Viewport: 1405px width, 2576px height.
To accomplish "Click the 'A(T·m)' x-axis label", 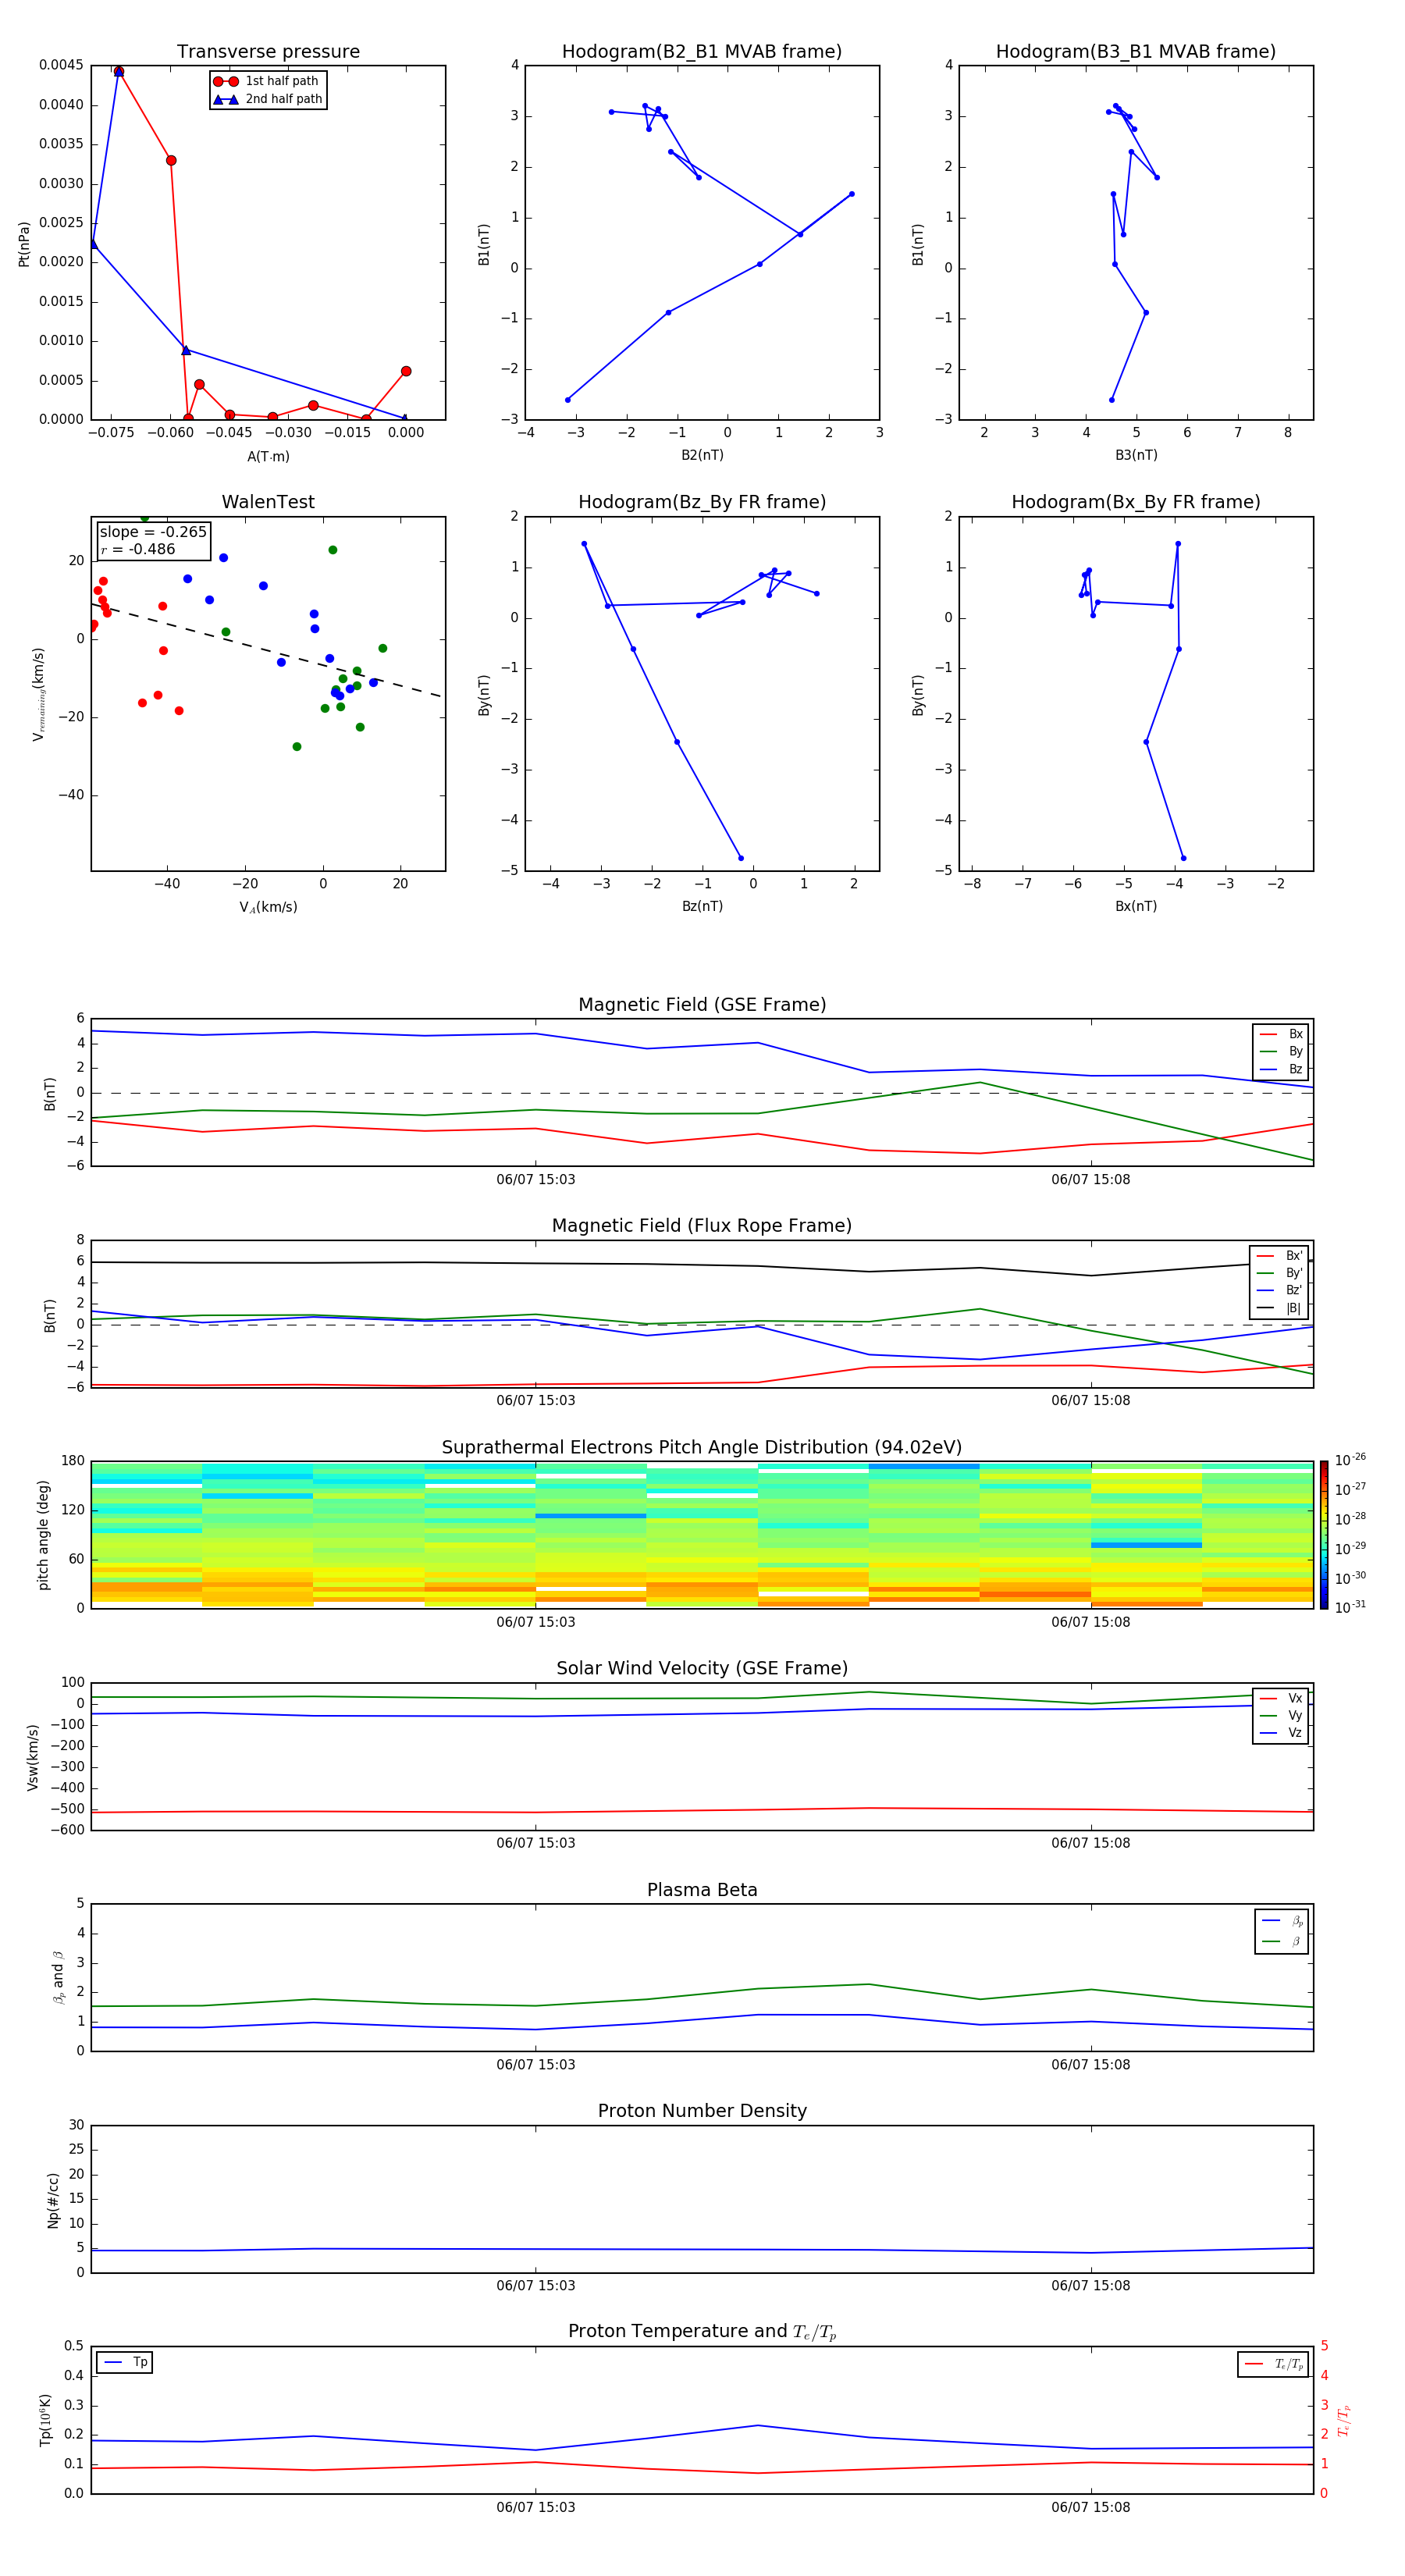I will pos(268,456).
